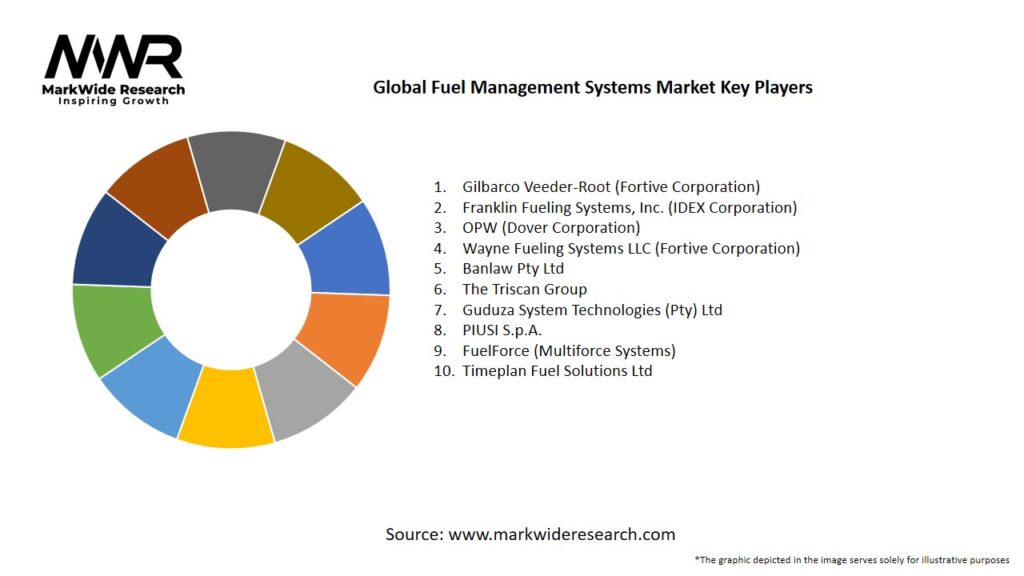Click the chart title text
The image size is (1024, 576).
coord(592,87)
